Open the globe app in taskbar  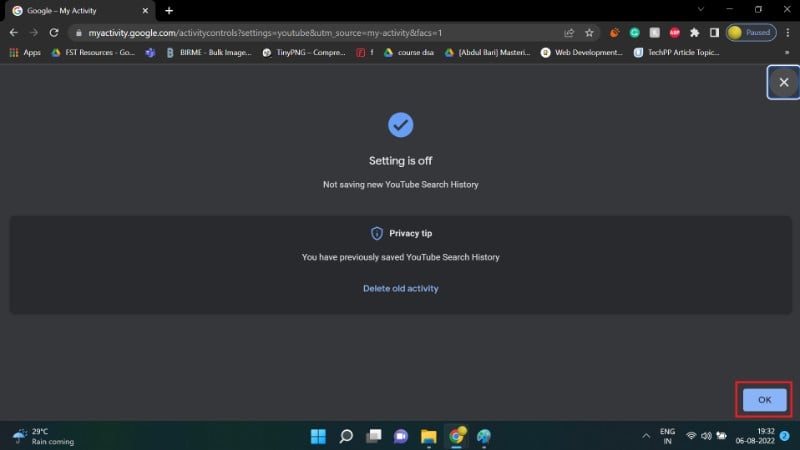click(484, 436)
